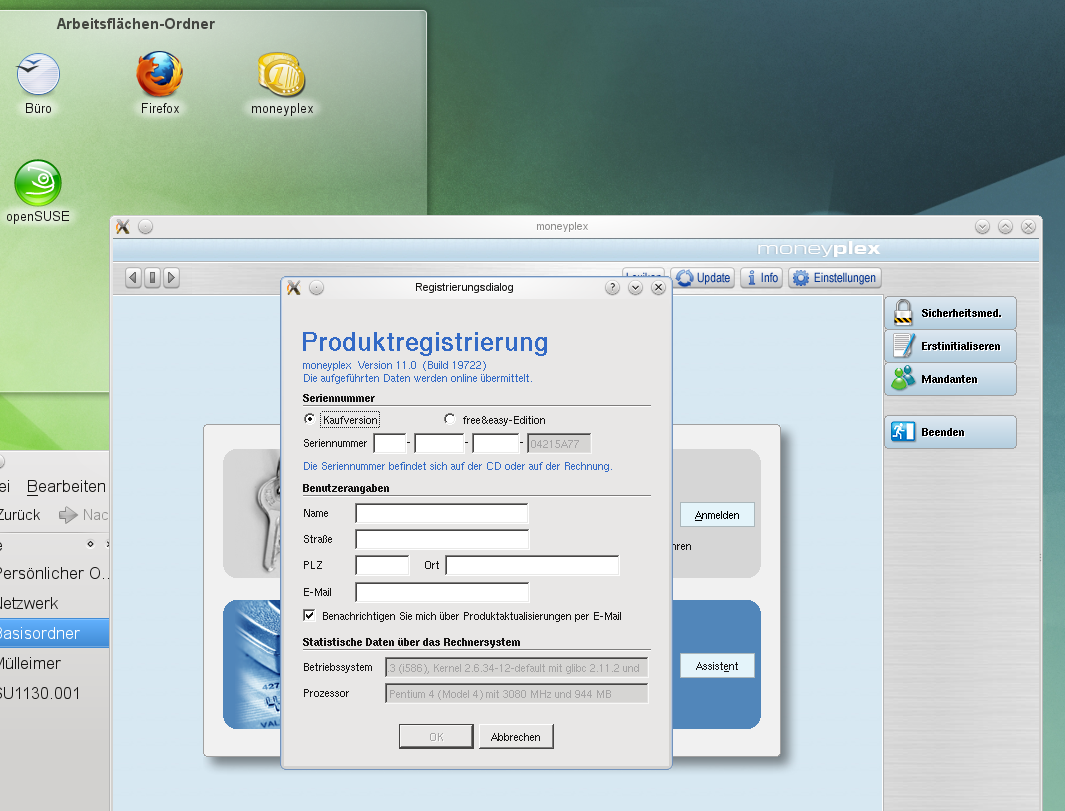1065x811 pixels.
Task: Click the Anmelden button
Action: [x=717, y=515]
